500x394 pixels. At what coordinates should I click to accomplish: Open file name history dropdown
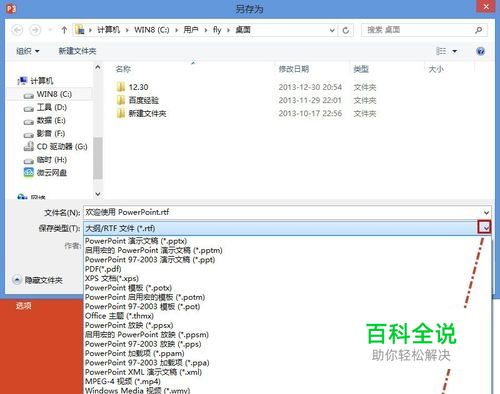(x=486, y=212)
